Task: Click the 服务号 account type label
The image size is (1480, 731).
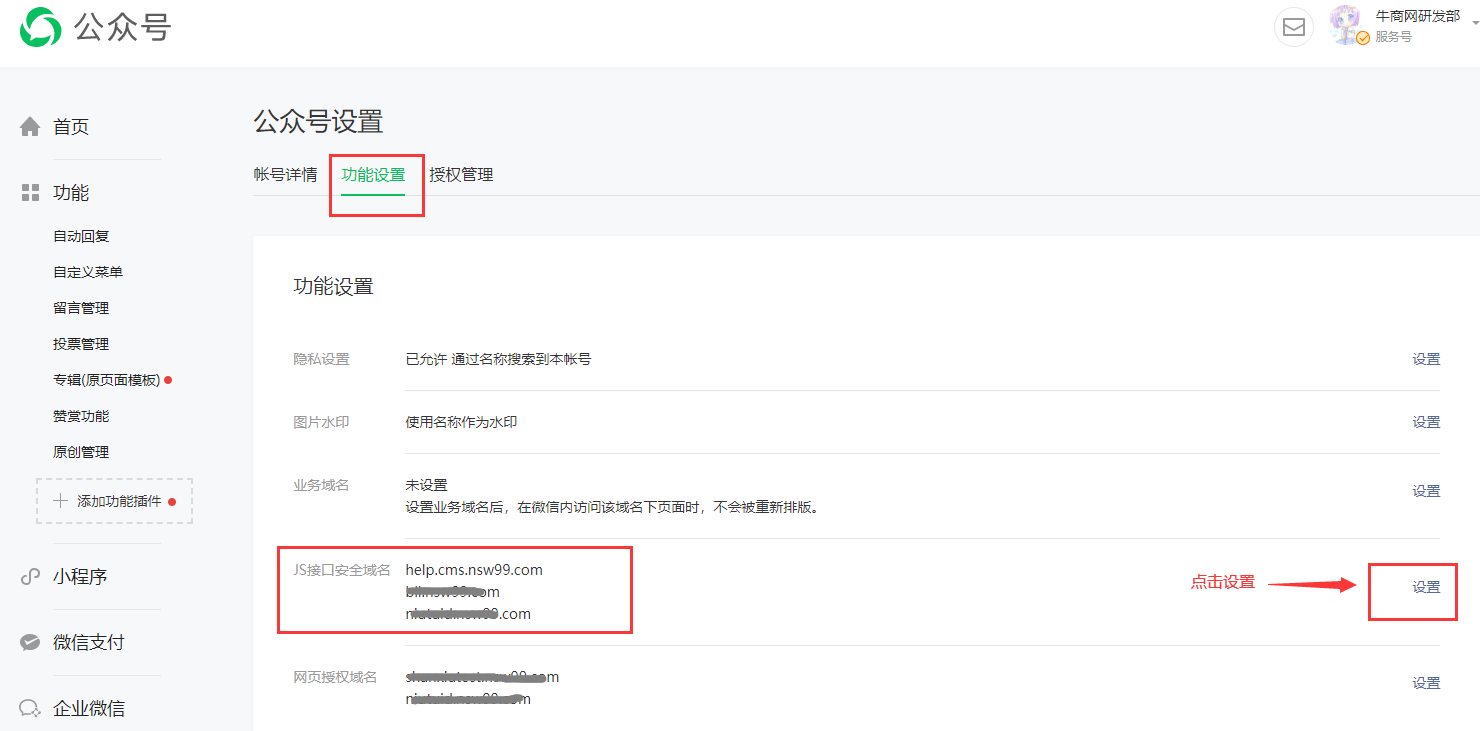Action: tap(1393, 37)
